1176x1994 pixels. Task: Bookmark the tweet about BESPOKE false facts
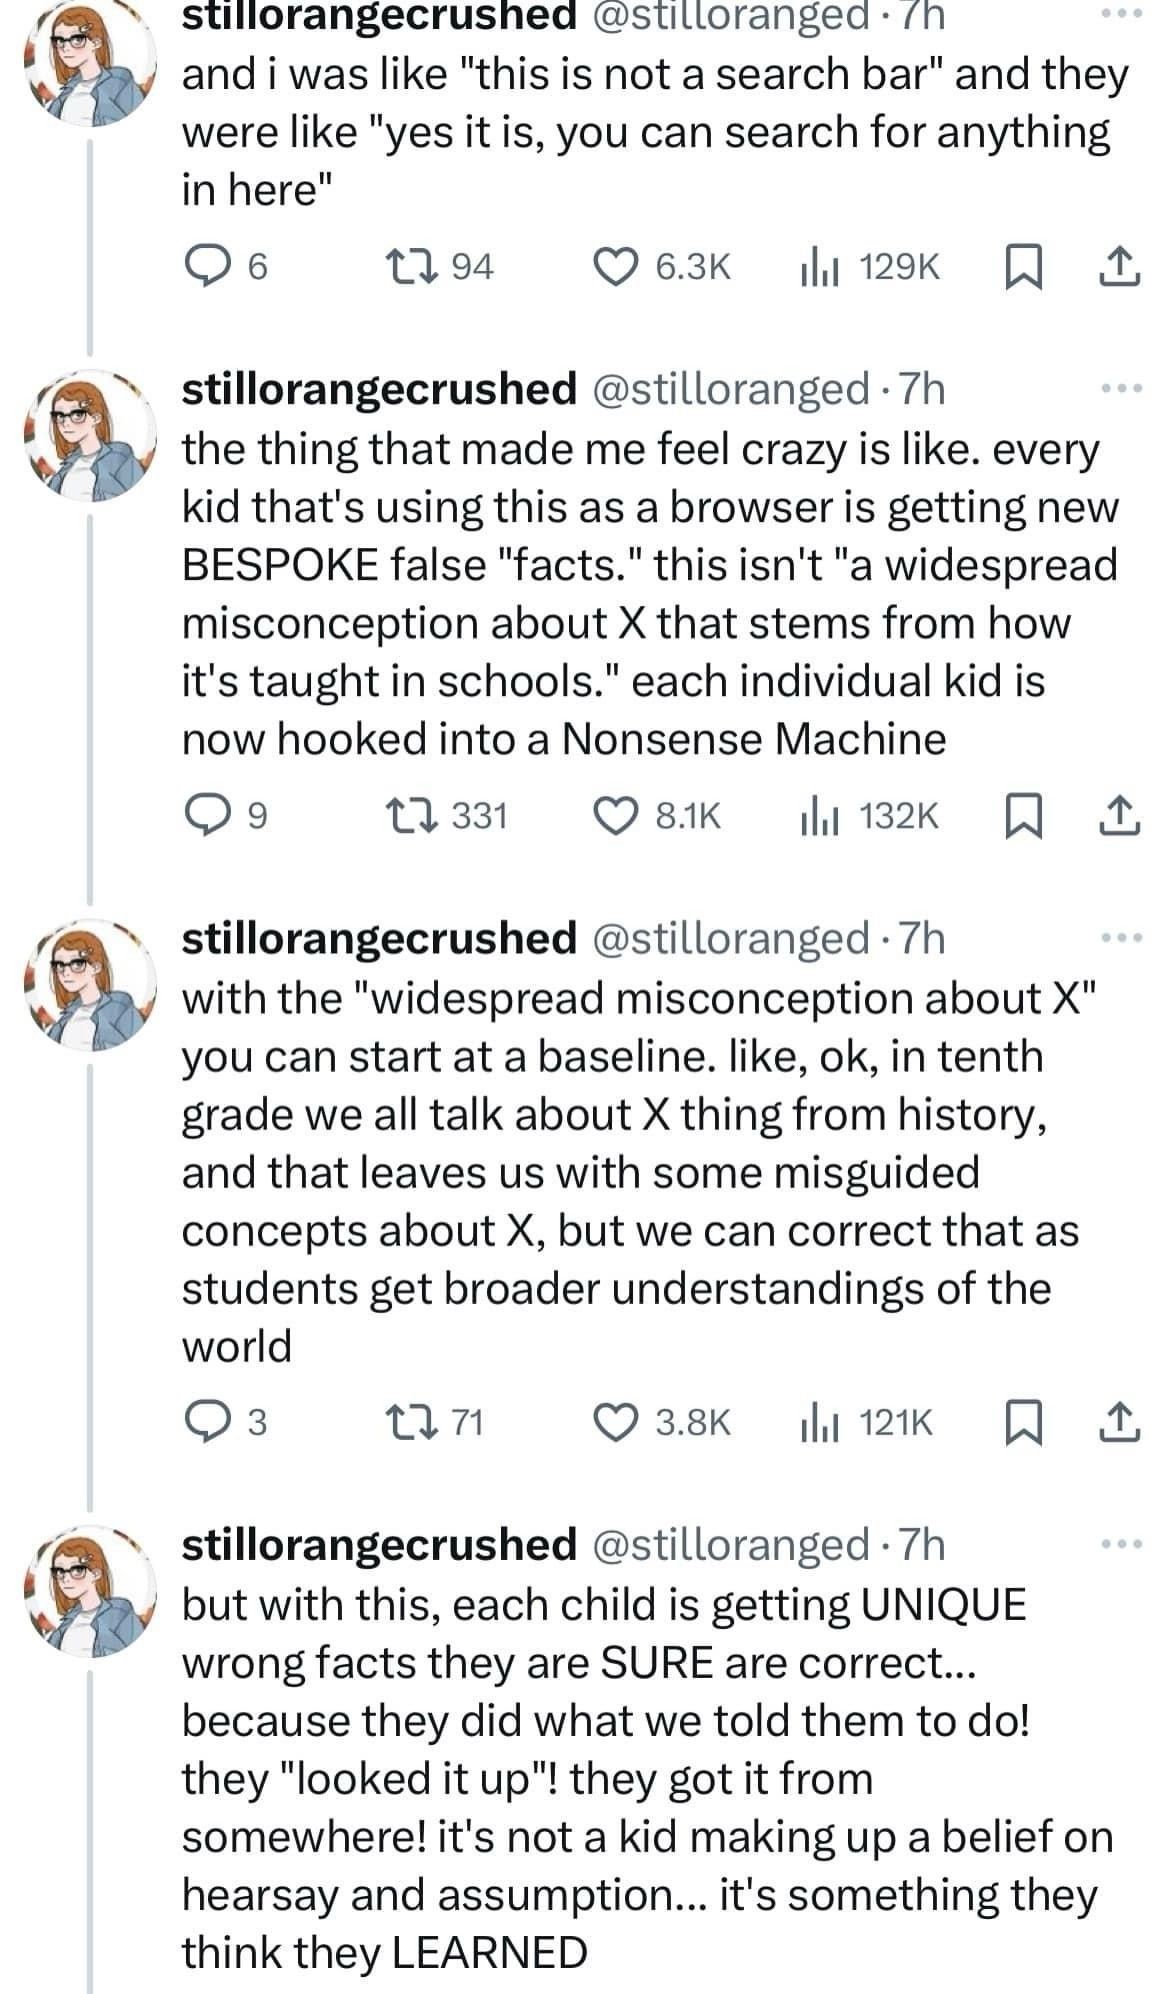(1025, 815)
